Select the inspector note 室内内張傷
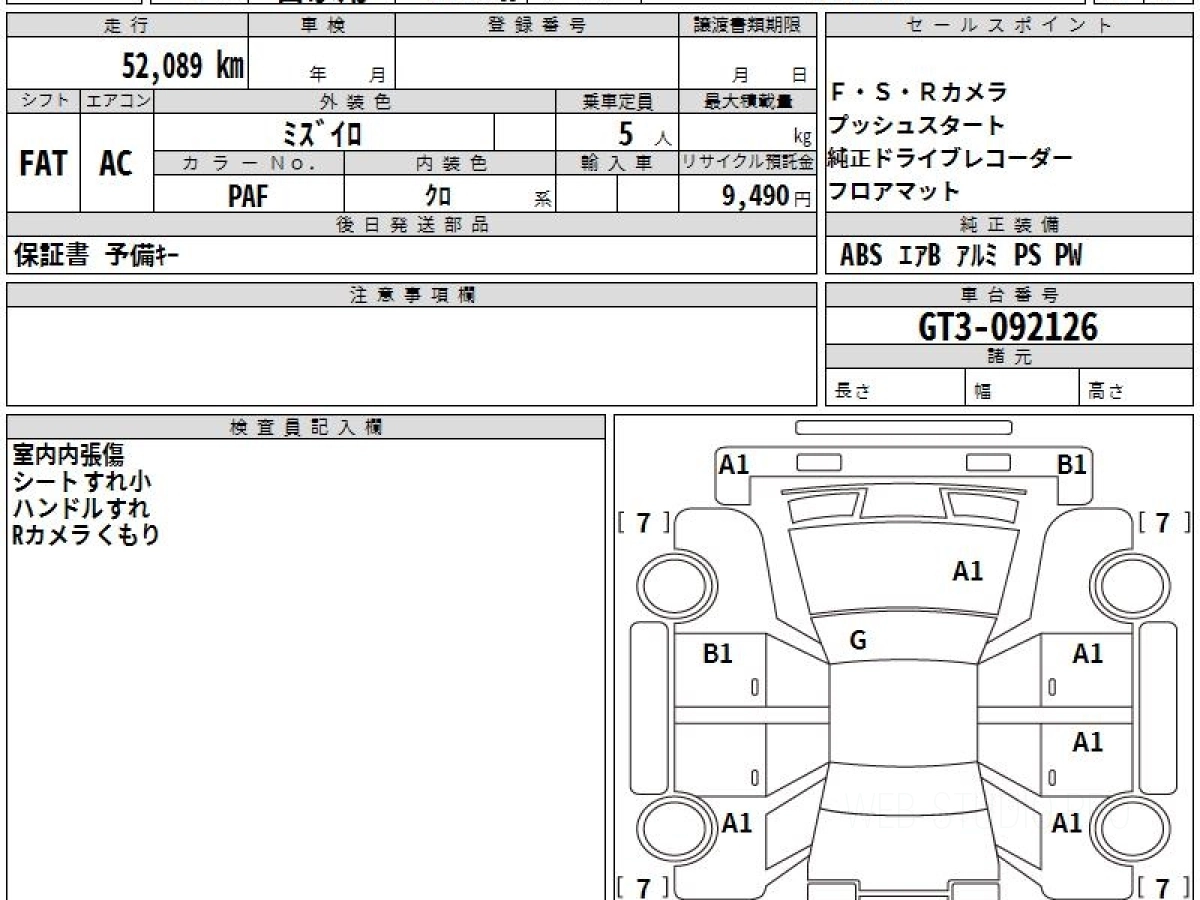This screenshot has width=1200, height=900. [x=68, y=455]
